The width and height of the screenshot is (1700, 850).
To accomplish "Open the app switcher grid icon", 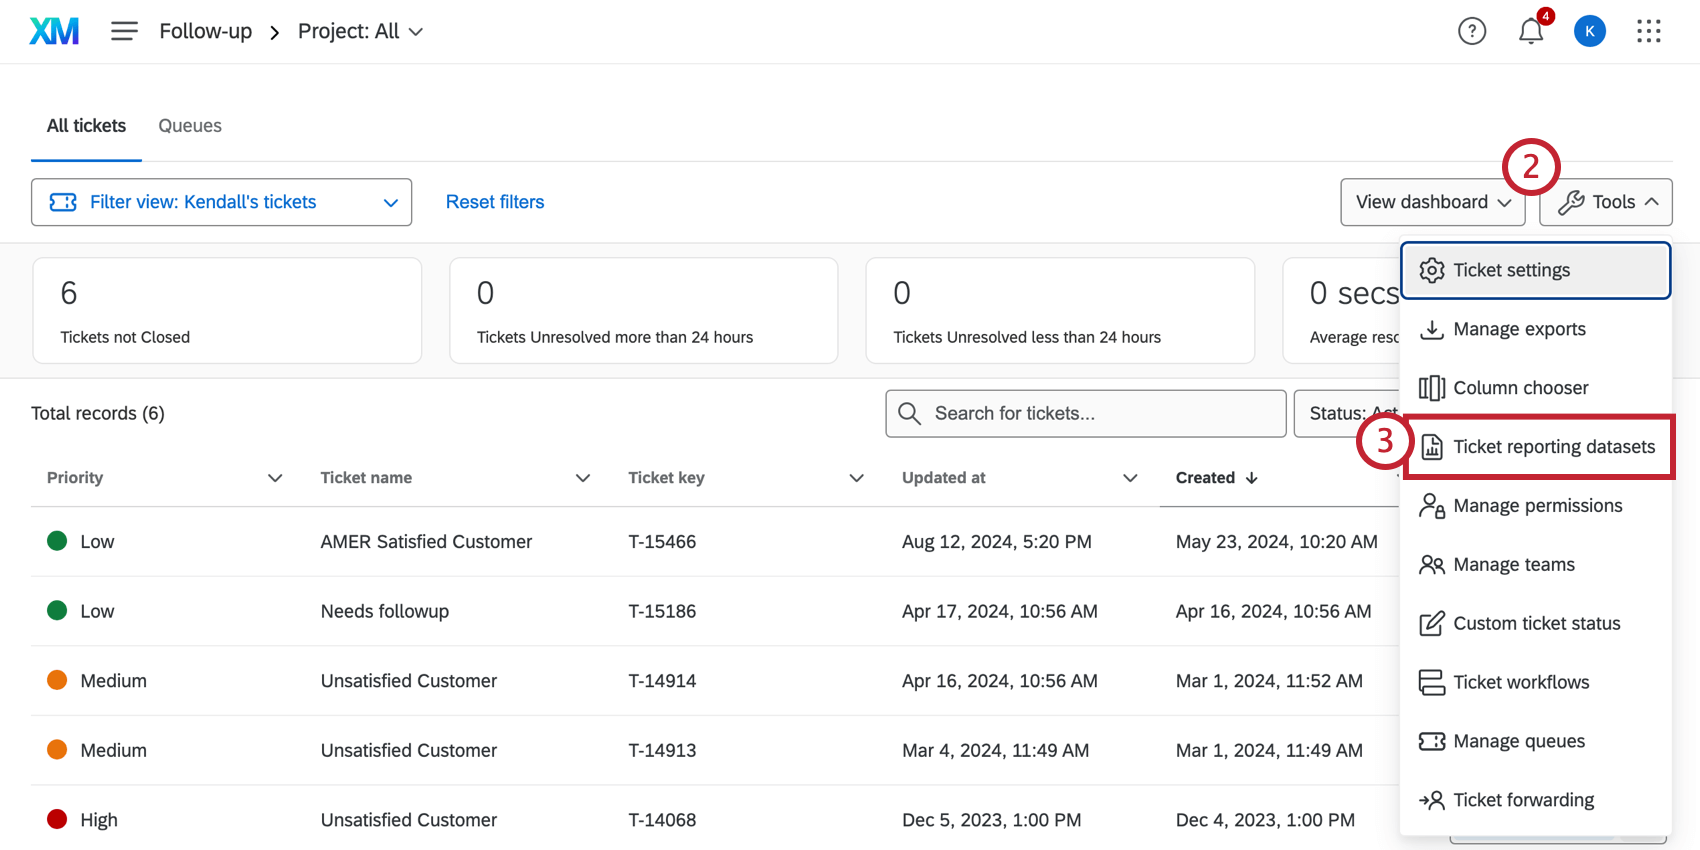I will 1648,32.
